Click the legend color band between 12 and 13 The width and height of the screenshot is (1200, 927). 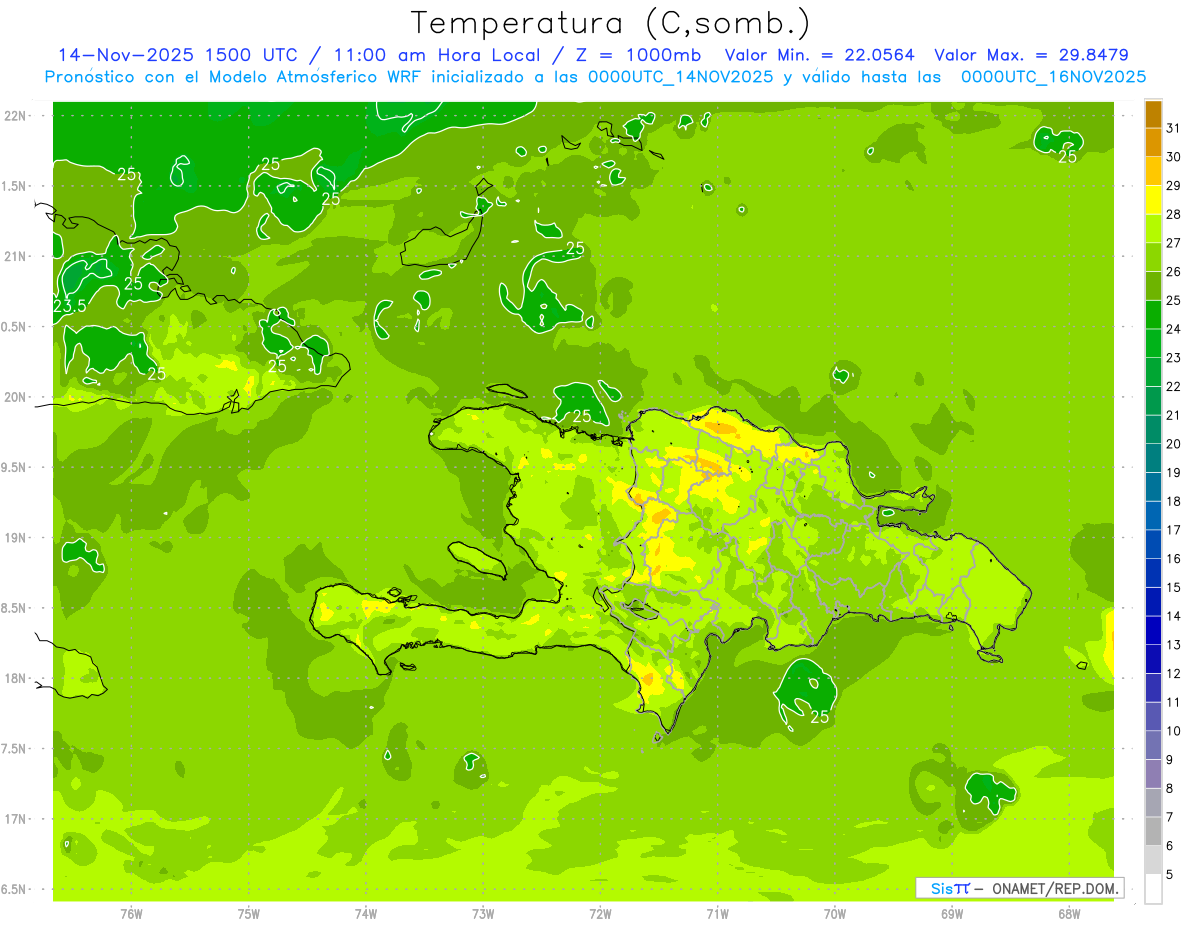(1153, 659)
